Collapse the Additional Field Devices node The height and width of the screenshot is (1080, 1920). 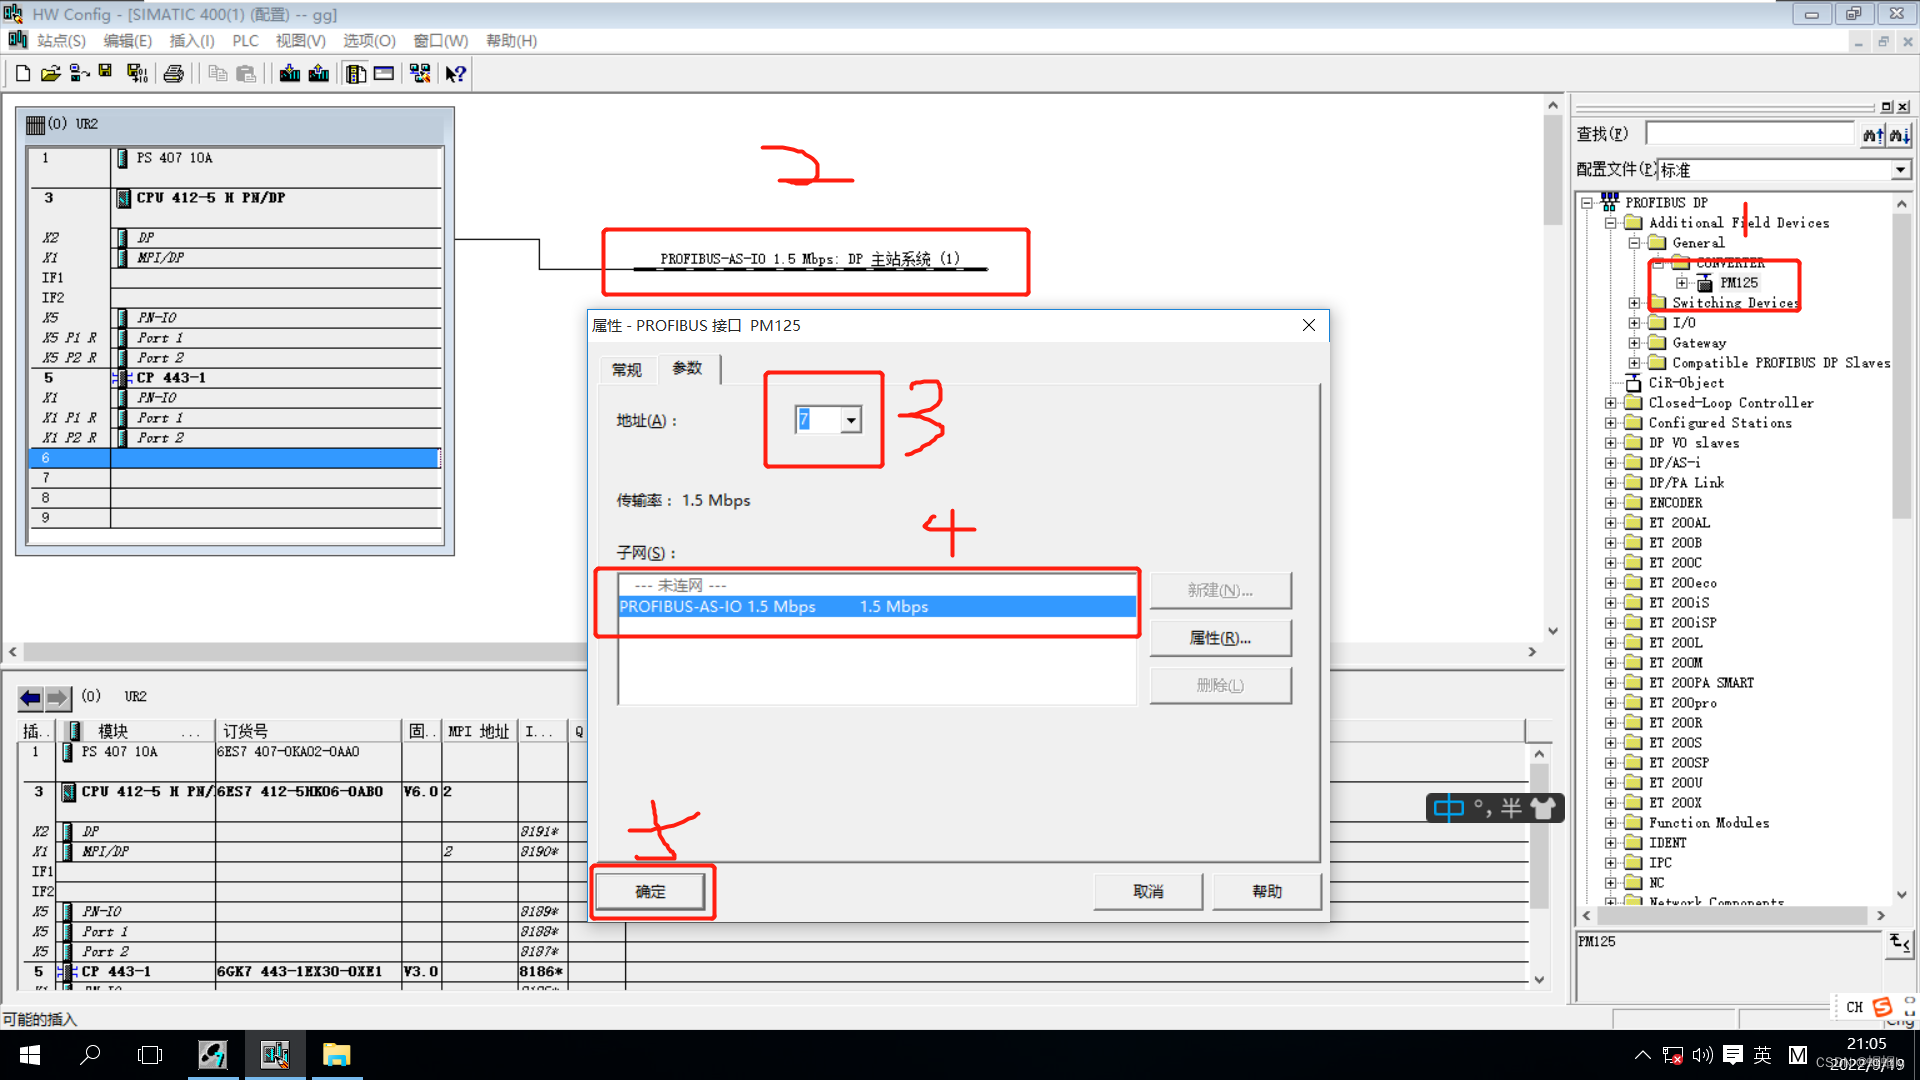[x=1611, y=223]
